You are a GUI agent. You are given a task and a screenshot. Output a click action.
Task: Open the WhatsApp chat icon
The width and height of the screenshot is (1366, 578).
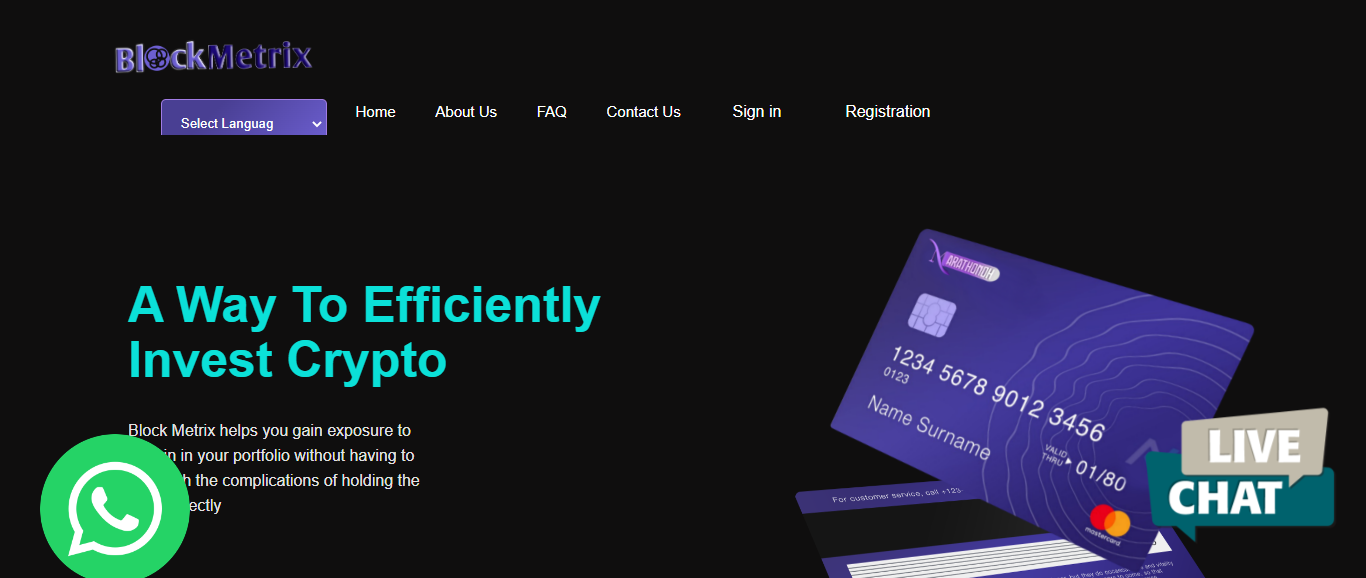click(115, 508)
